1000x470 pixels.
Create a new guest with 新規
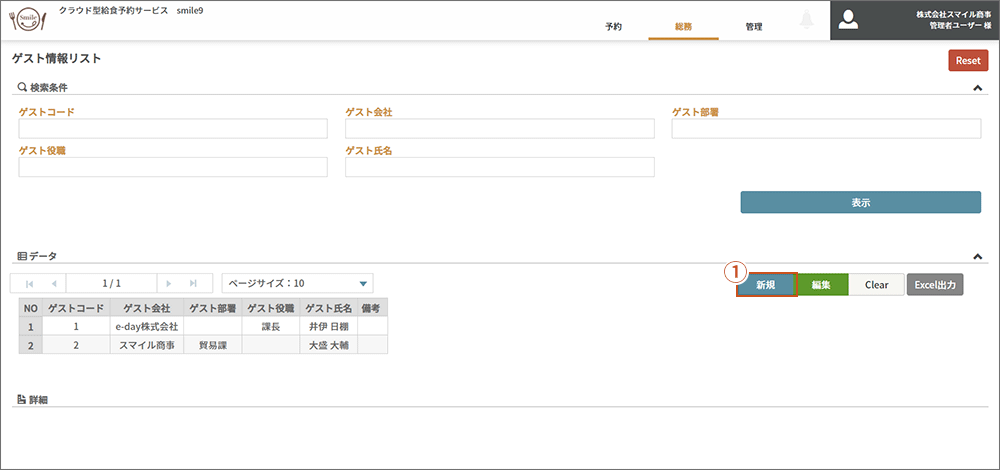(x=766, y=285)
